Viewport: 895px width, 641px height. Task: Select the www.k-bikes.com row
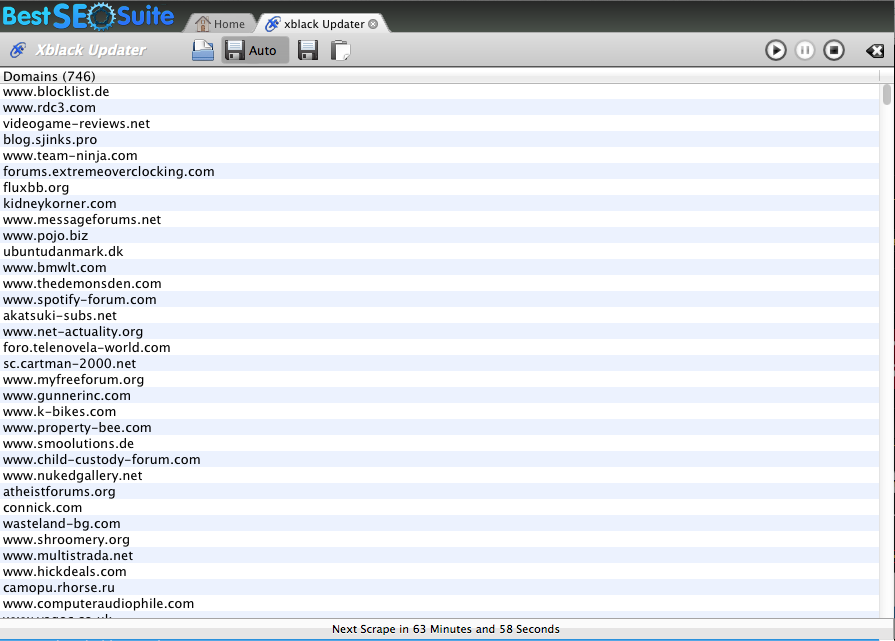(440, 411)
